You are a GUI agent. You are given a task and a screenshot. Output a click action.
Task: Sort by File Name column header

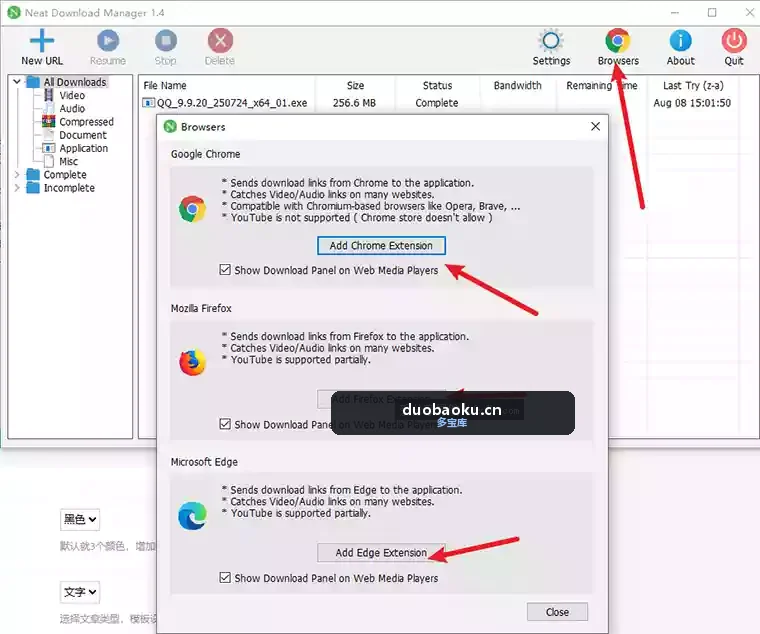[165, 86]
